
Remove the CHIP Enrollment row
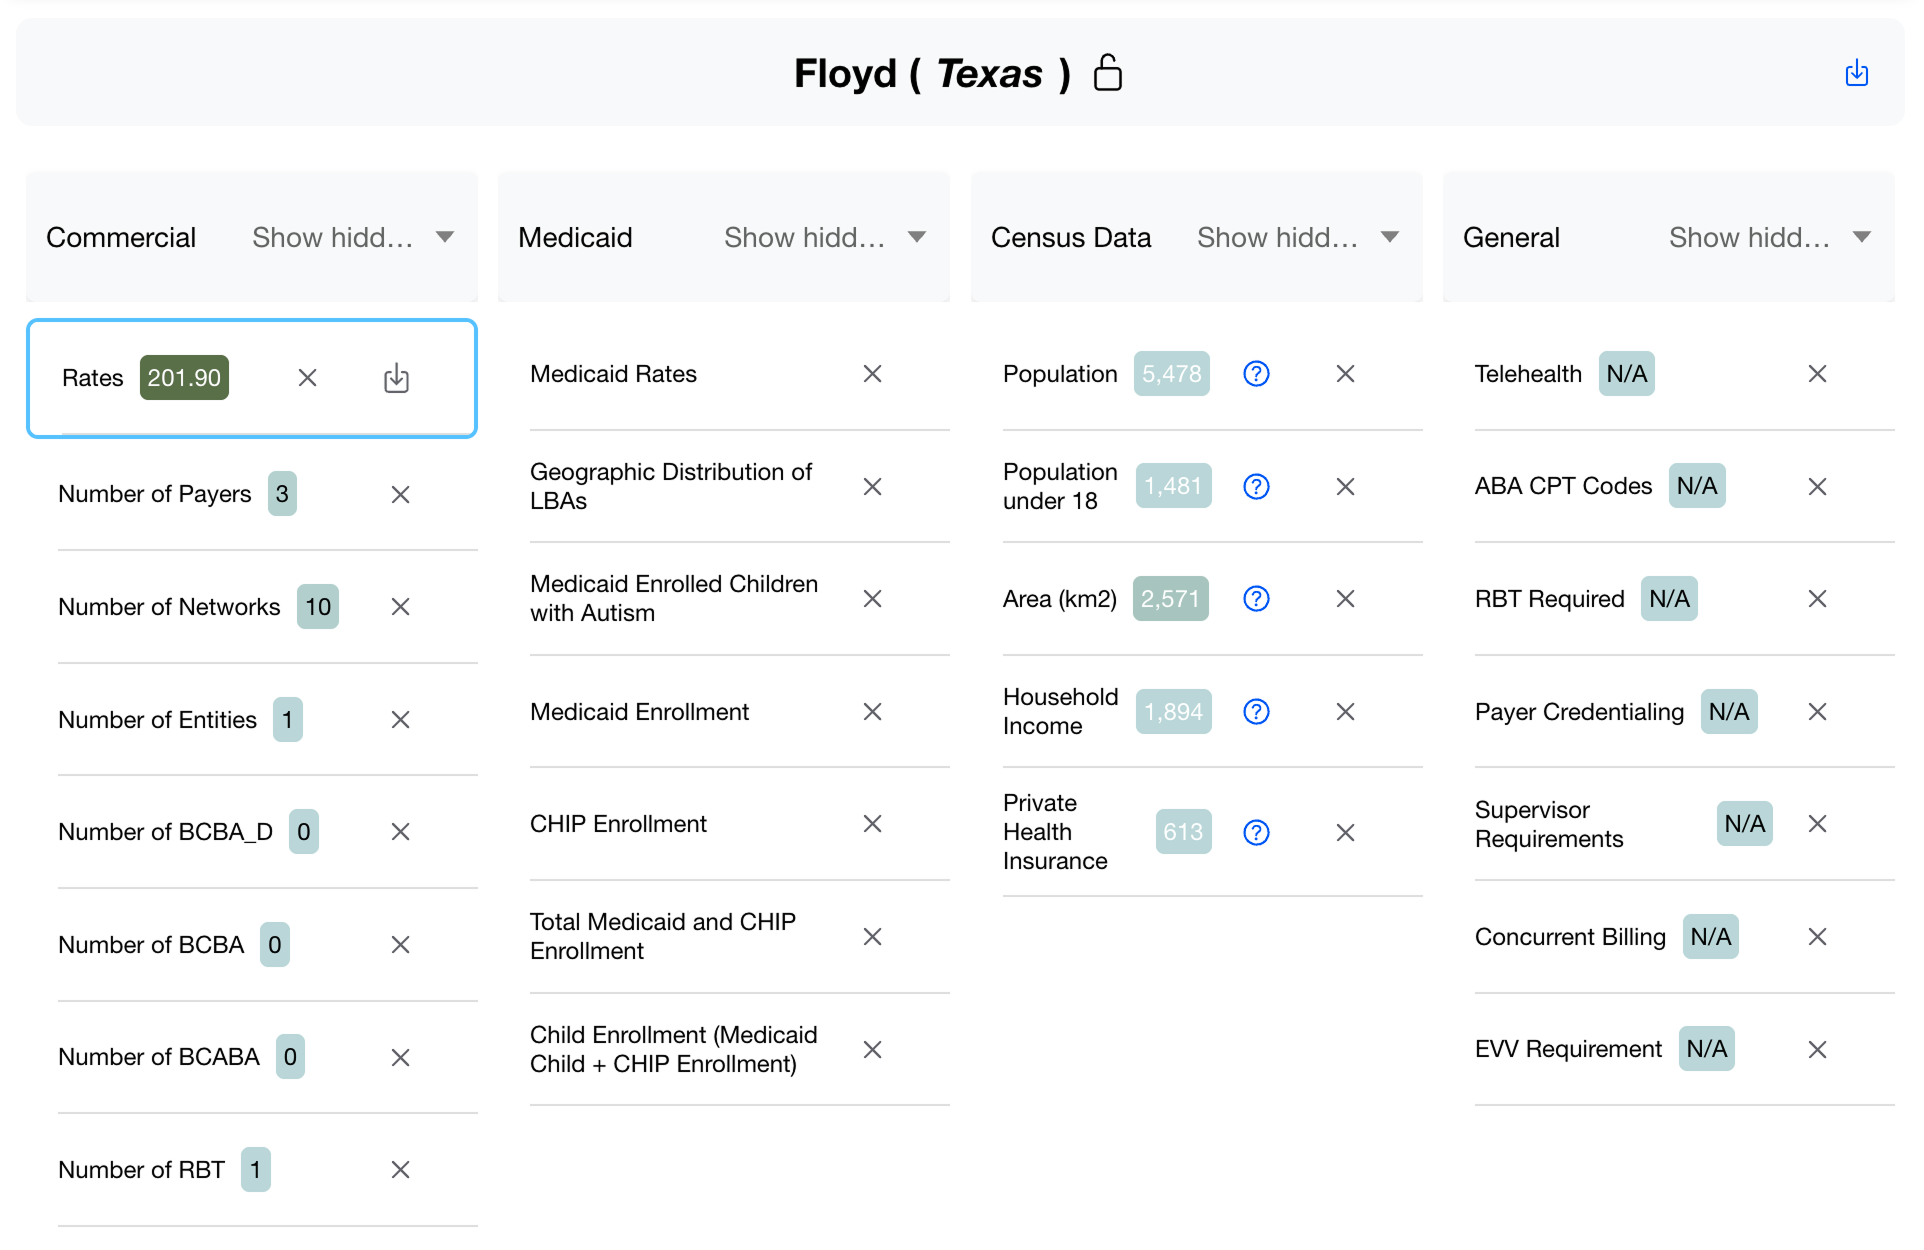(873, 824)
